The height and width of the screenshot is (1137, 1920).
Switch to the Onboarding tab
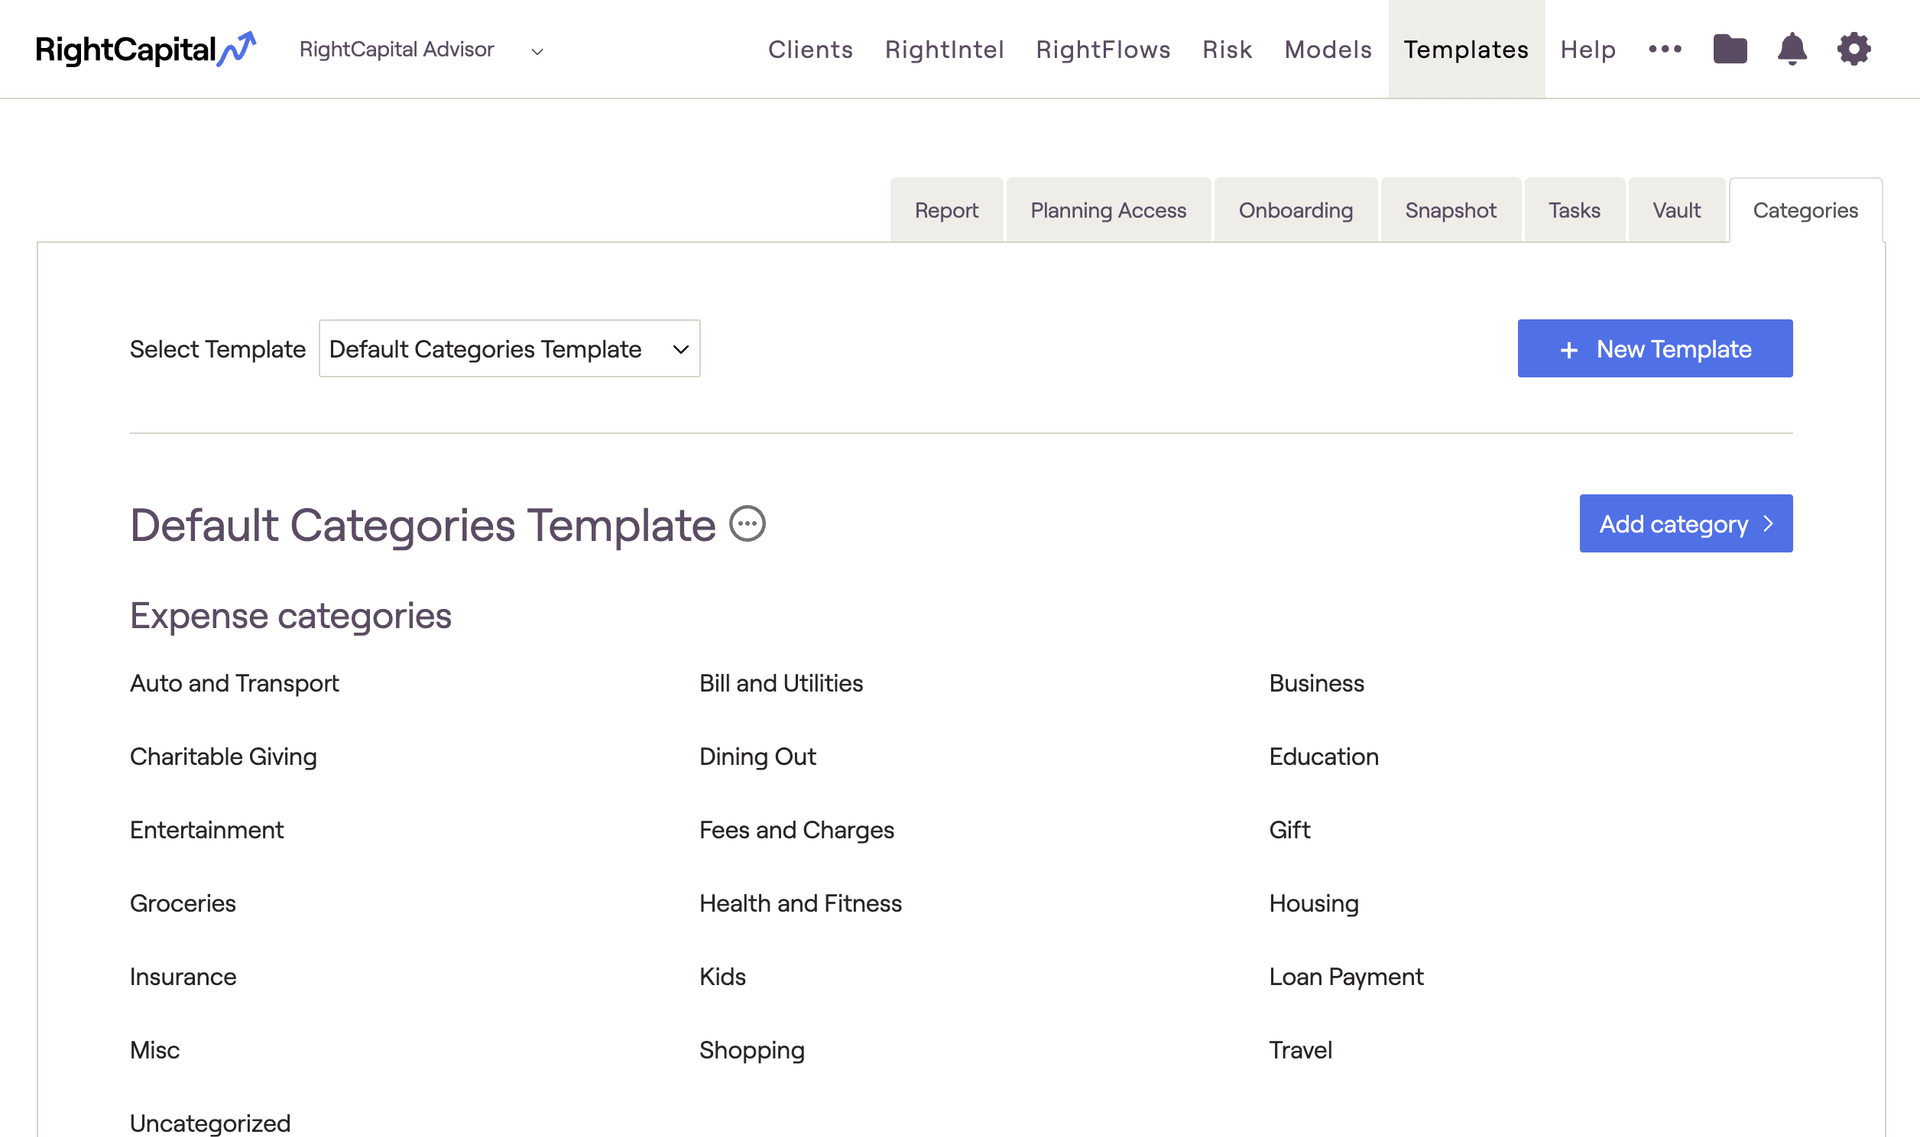click(1295, 210)
